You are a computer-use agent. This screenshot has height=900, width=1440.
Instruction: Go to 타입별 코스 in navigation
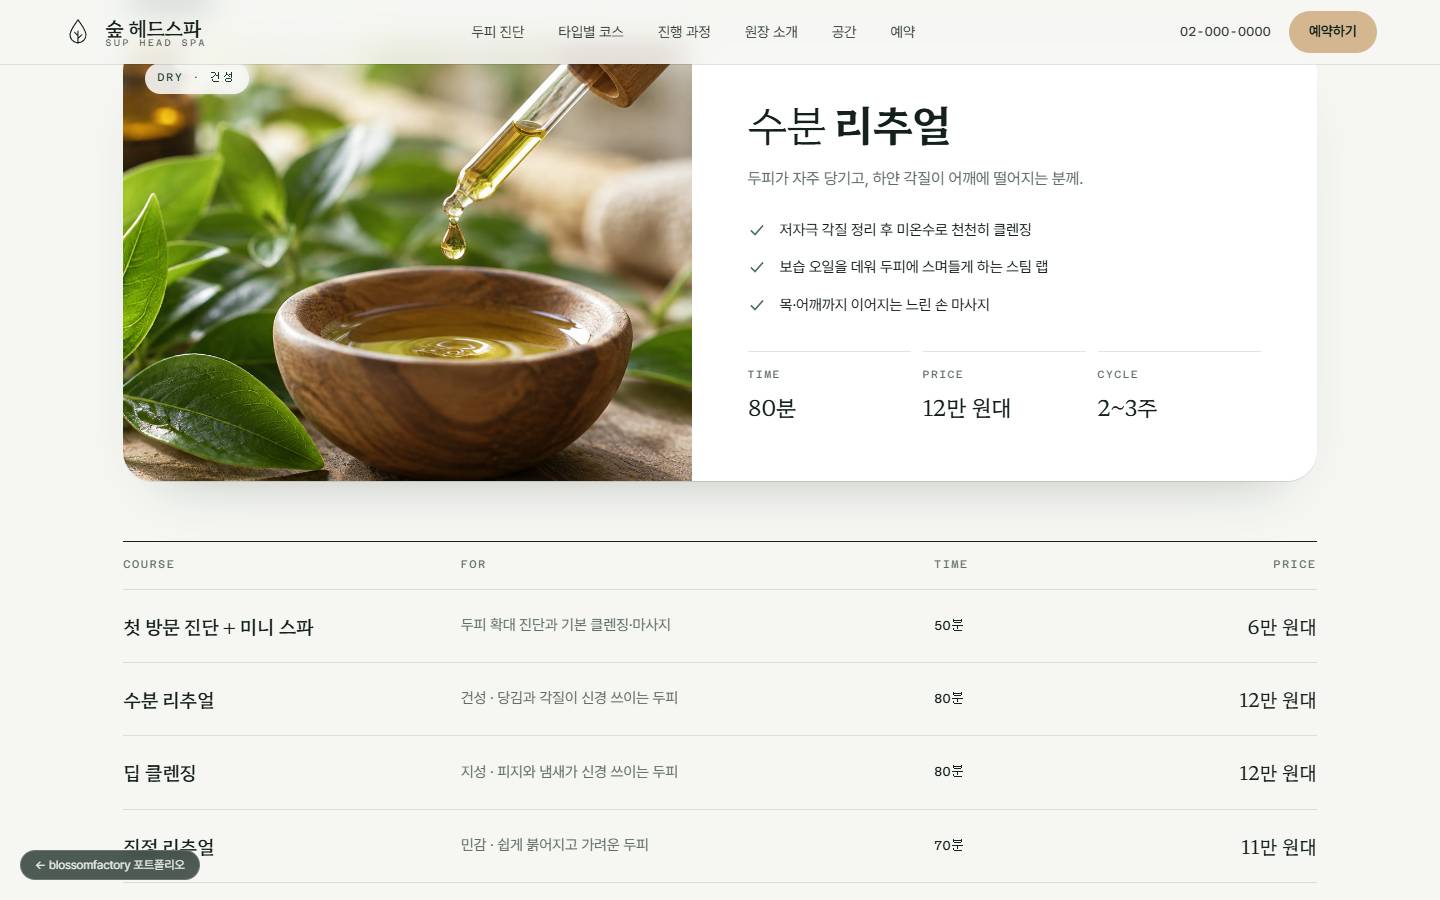[591, 32]
